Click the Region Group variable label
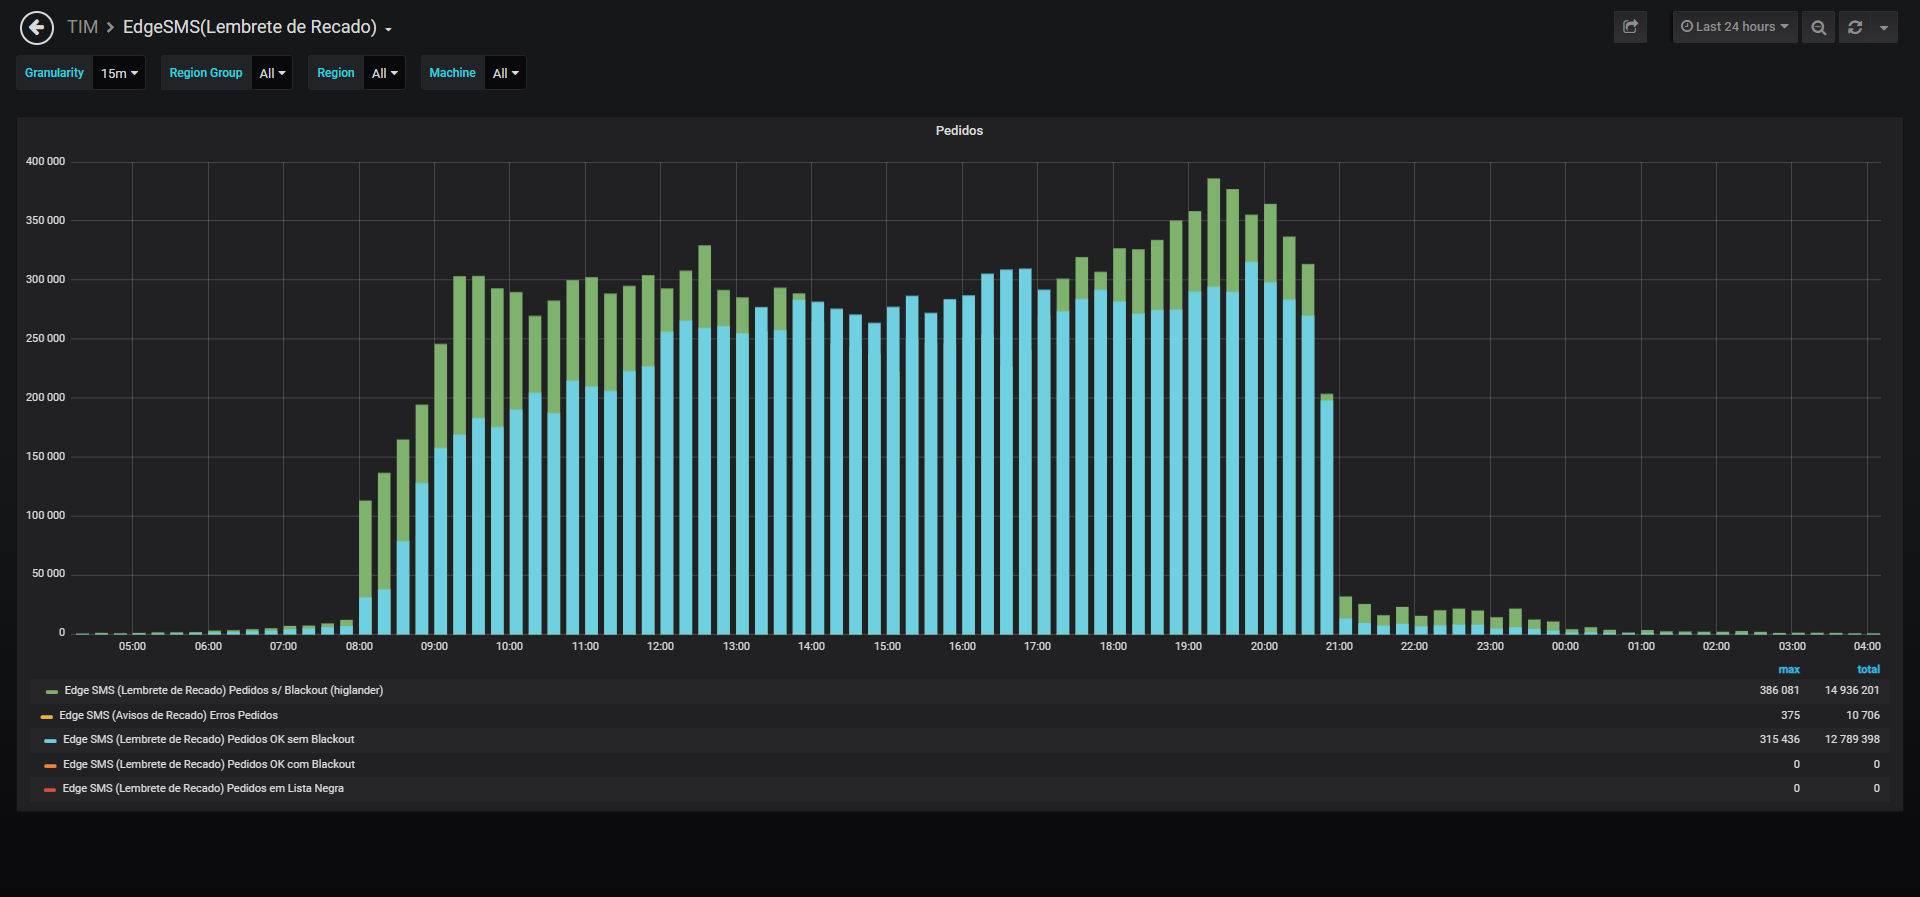 [206, 73]
